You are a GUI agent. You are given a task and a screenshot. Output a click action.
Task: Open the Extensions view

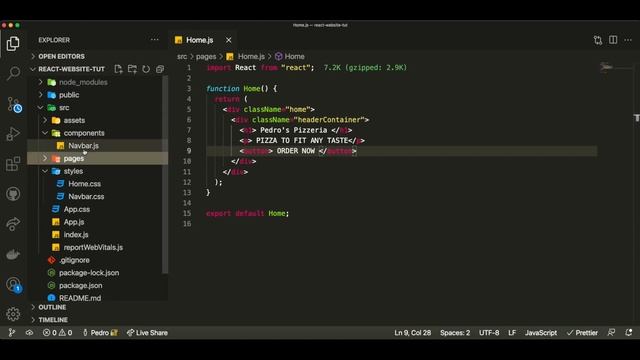pos(13,164)
